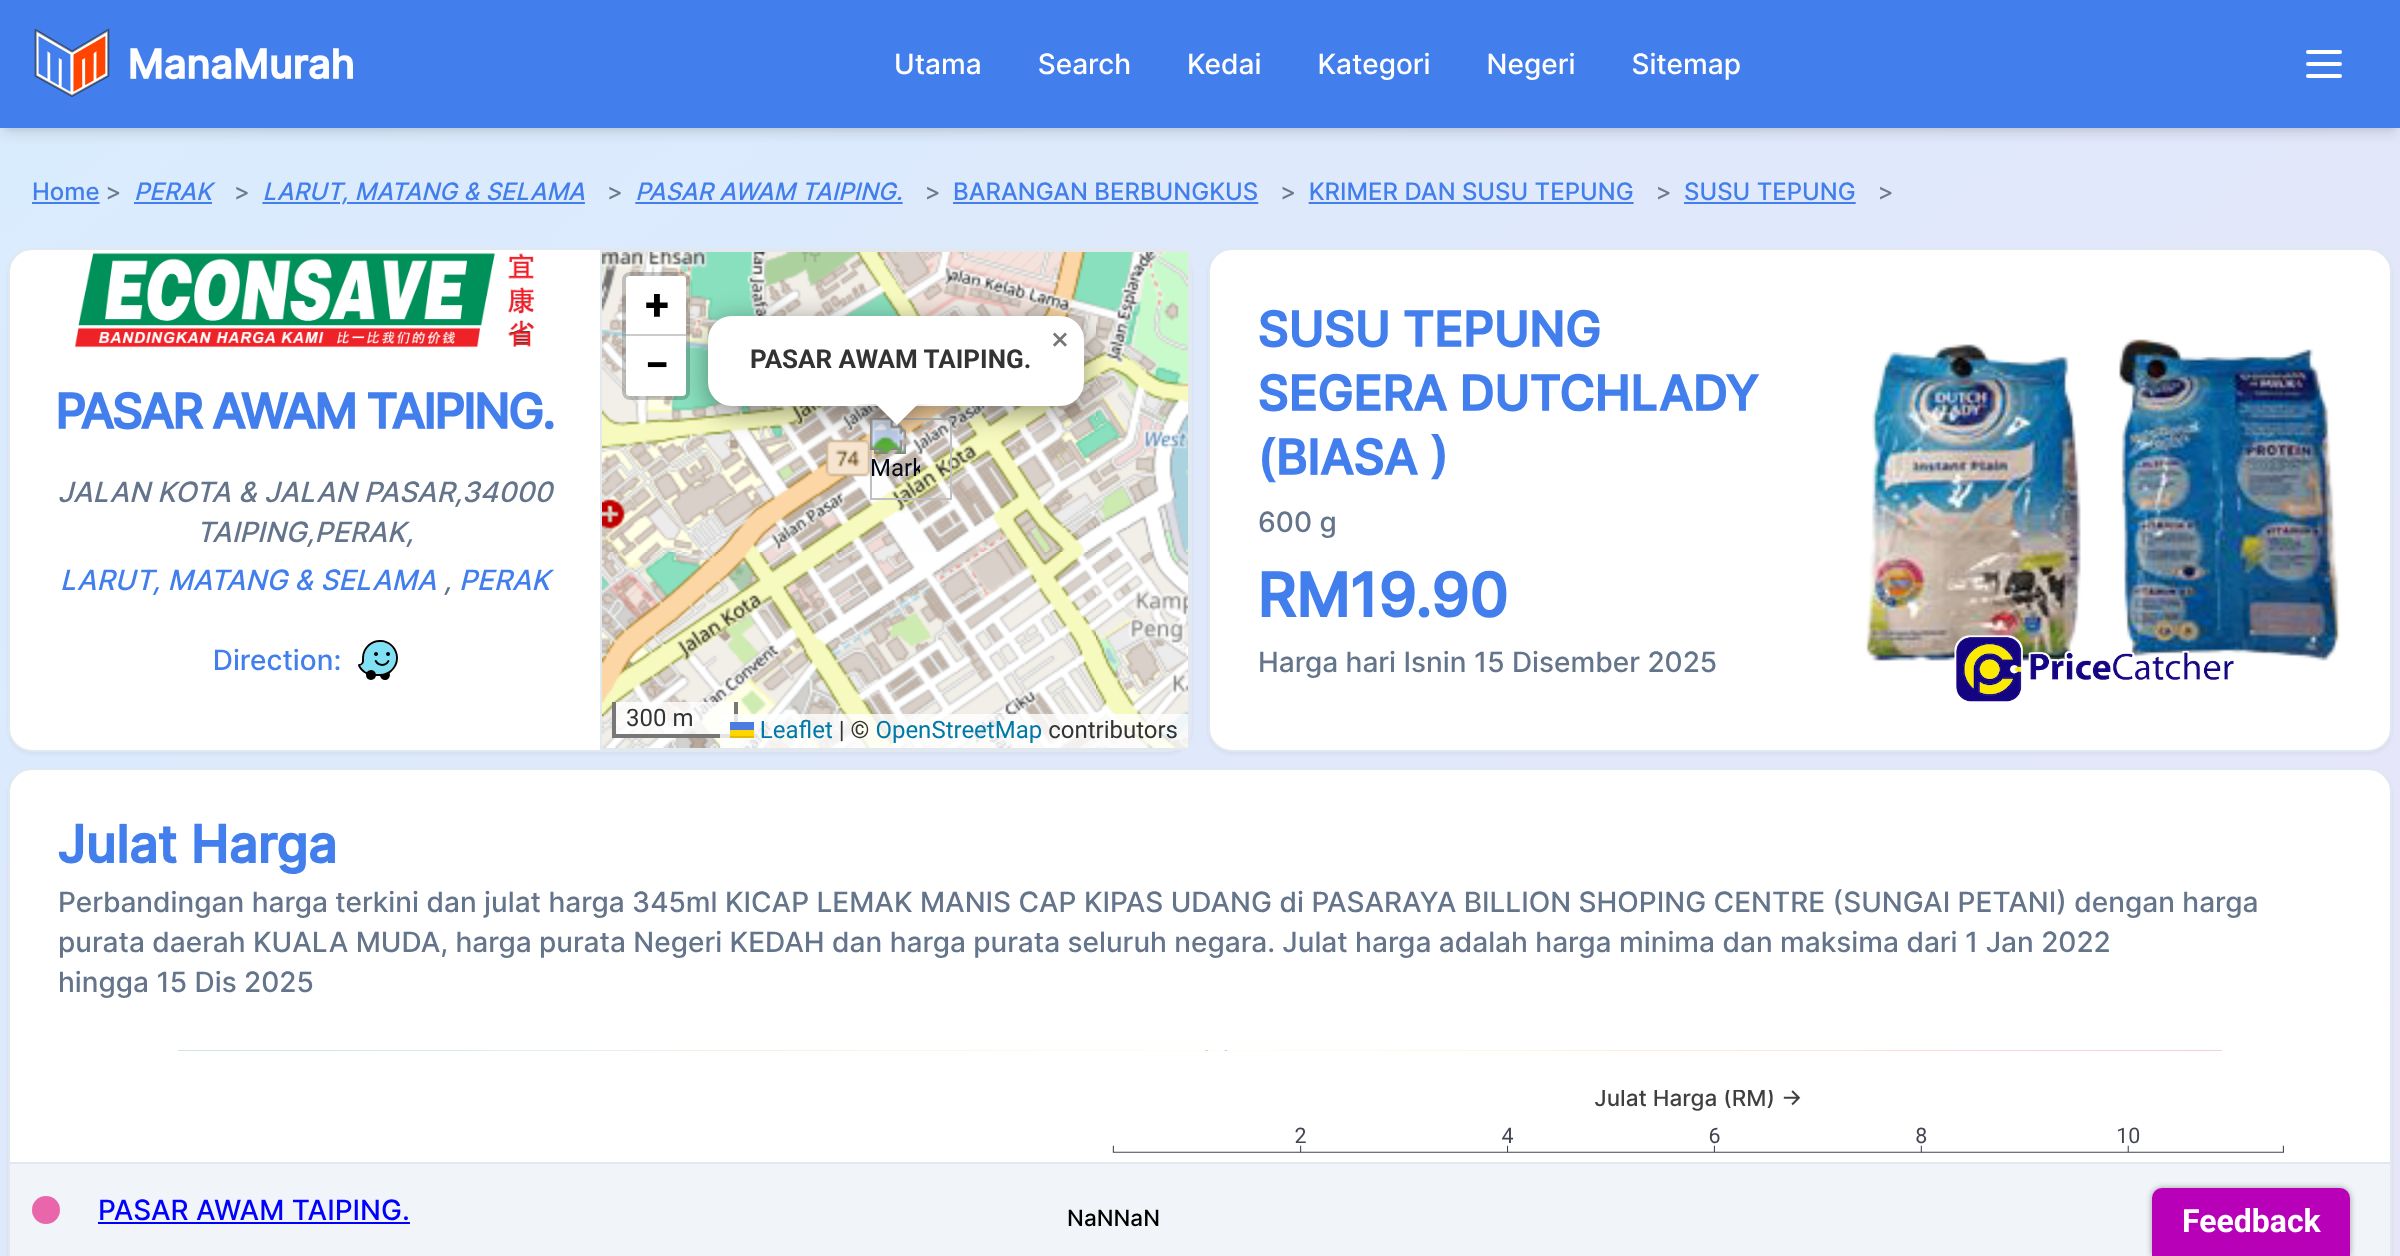2400x1256 pixels.
Task: Click the Dutch Lady product image
Action: click(2100, 500)
